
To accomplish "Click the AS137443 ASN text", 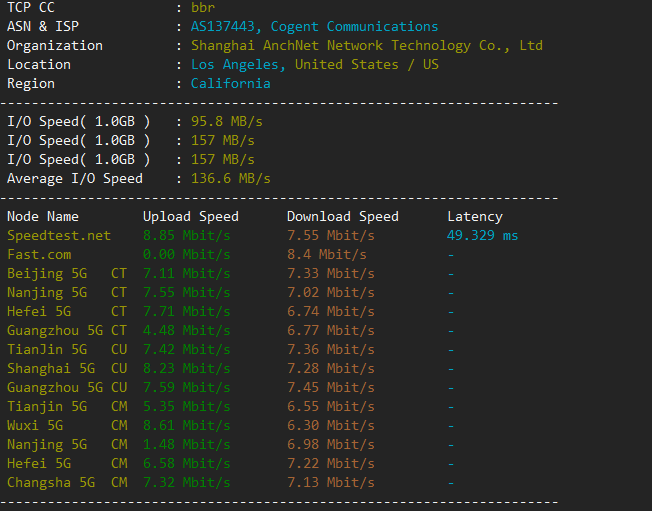I will (226, 27).
